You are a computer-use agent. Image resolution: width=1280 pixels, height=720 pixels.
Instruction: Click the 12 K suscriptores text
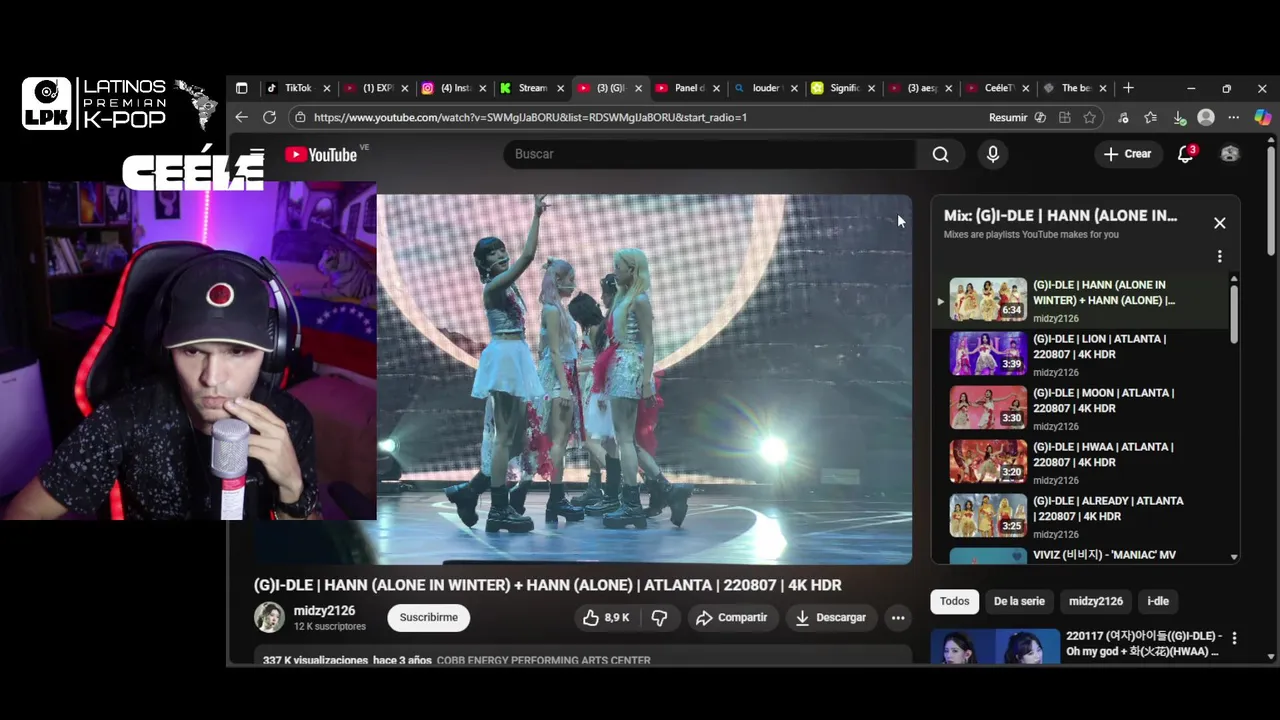(x=330, y=627)
